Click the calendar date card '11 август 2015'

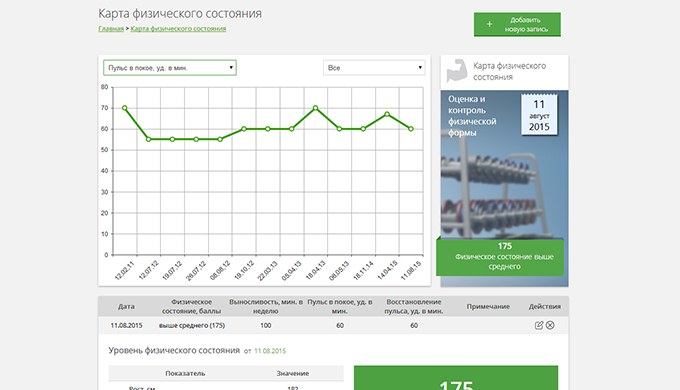(539, 115)
